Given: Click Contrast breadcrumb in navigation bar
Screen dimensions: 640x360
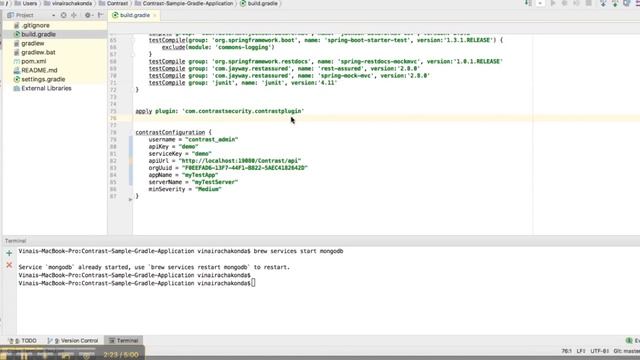Looking at the screenshot, I should [113, 3].
